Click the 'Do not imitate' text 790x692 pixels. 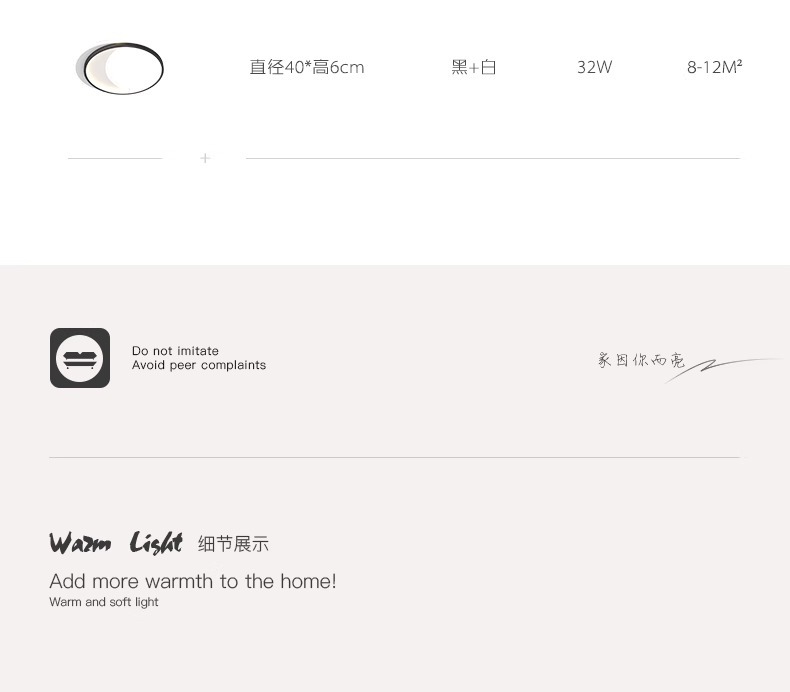pos(175,351)
